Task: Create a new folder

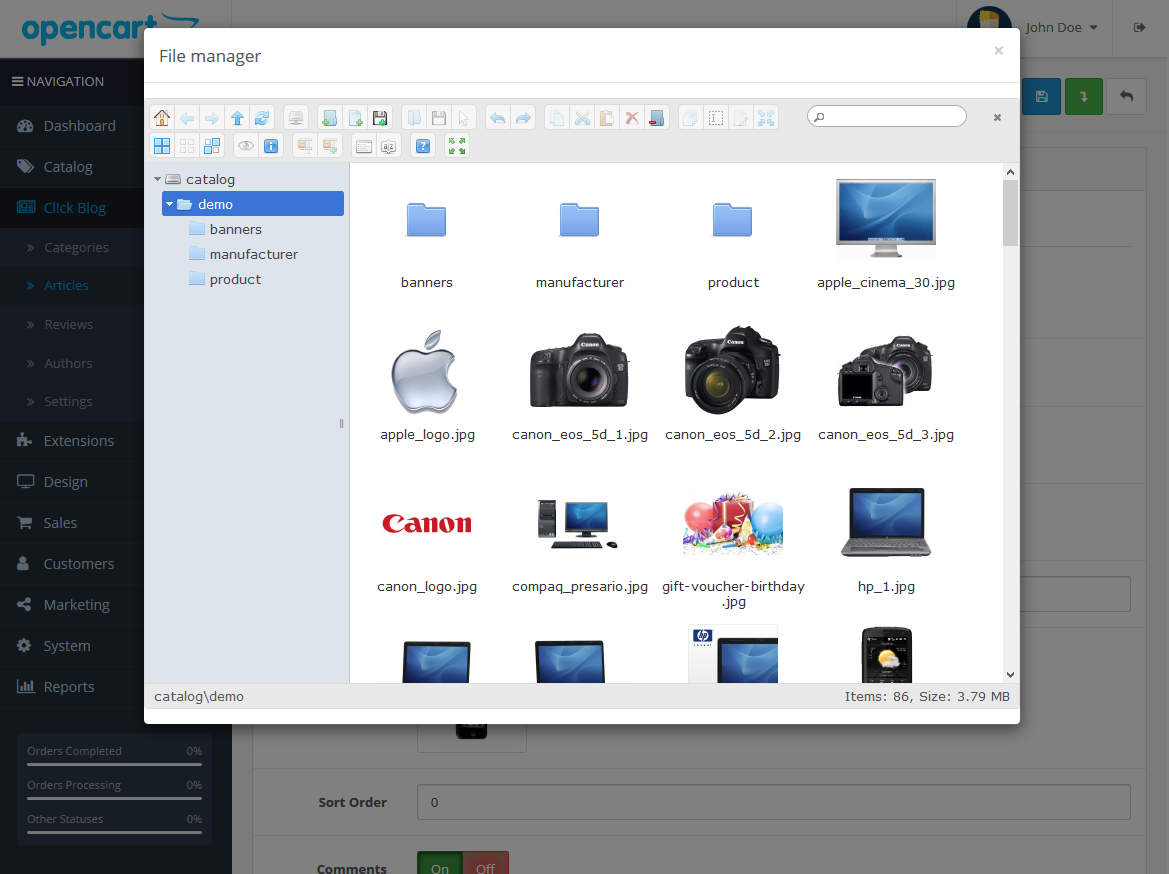Action: 329,118
